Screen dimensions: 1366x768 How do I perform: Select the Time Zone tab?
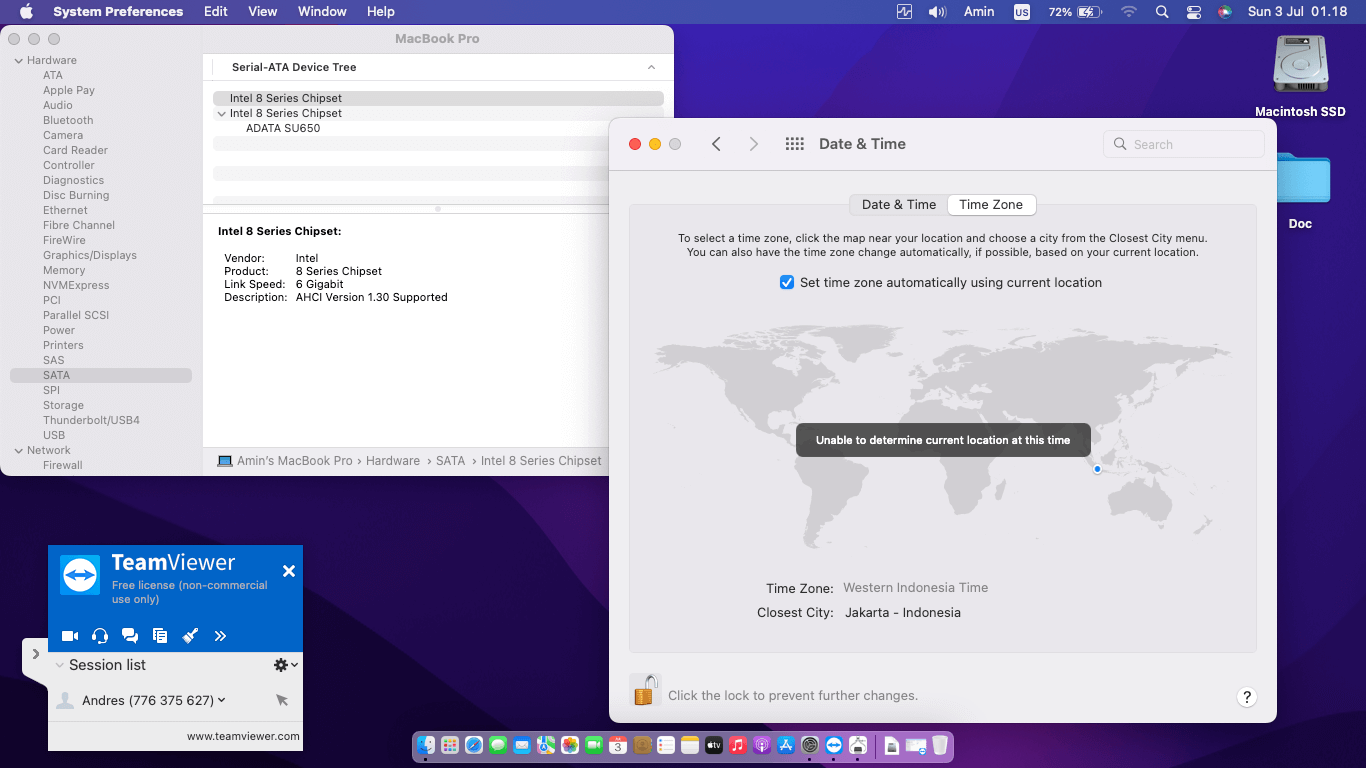point(991,204)
